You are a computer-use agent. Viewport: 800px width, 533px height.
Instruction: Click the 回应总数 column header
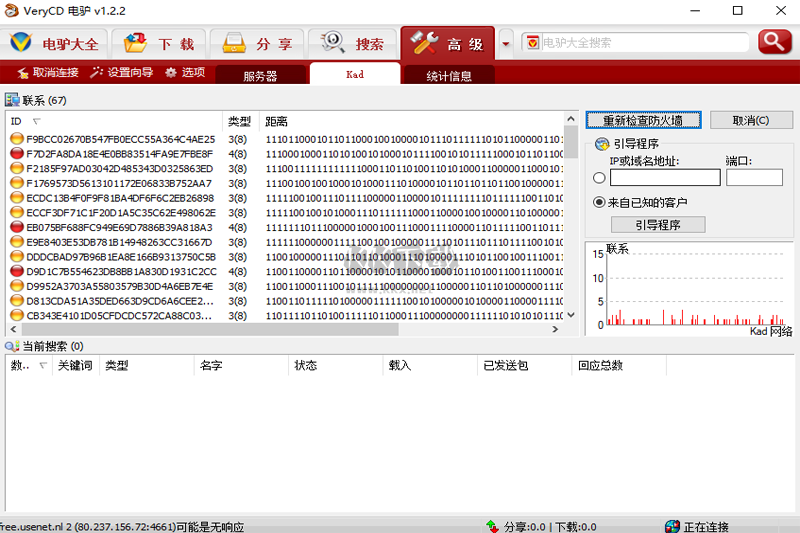(619, 365)
